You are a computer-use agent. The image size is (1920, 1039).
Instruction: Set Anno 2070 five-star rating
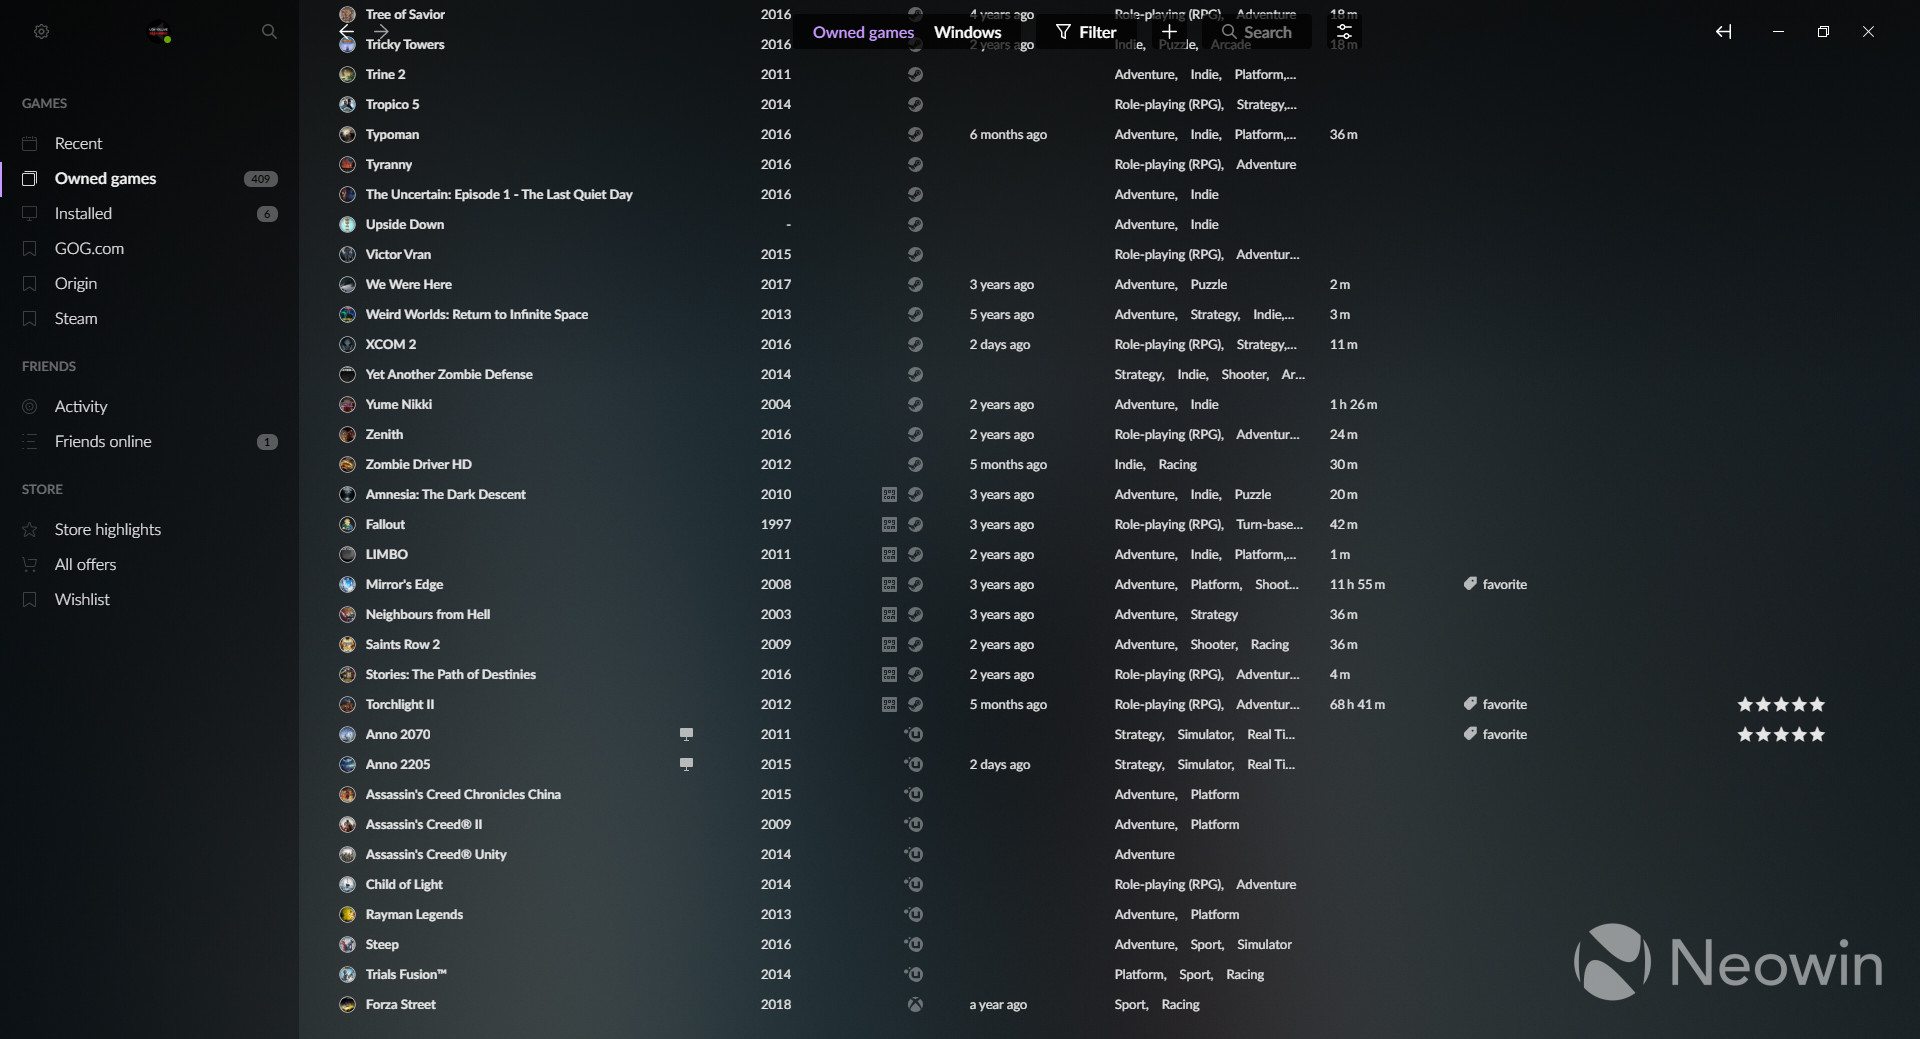point(1781,734)
